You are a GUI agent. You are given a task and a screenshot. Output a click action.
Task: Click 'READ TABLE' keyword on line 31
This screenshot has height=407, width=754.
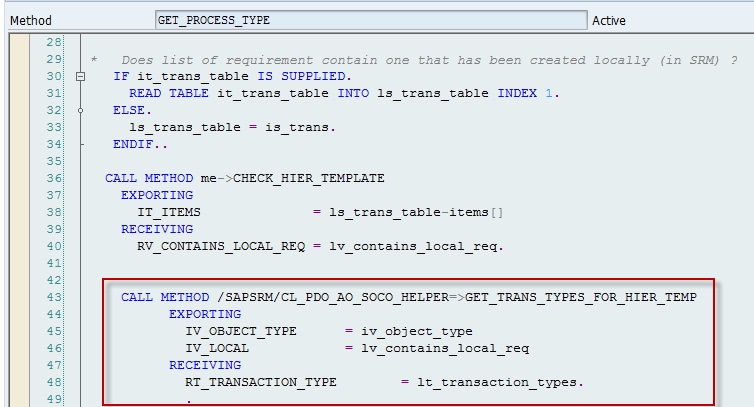169,93
